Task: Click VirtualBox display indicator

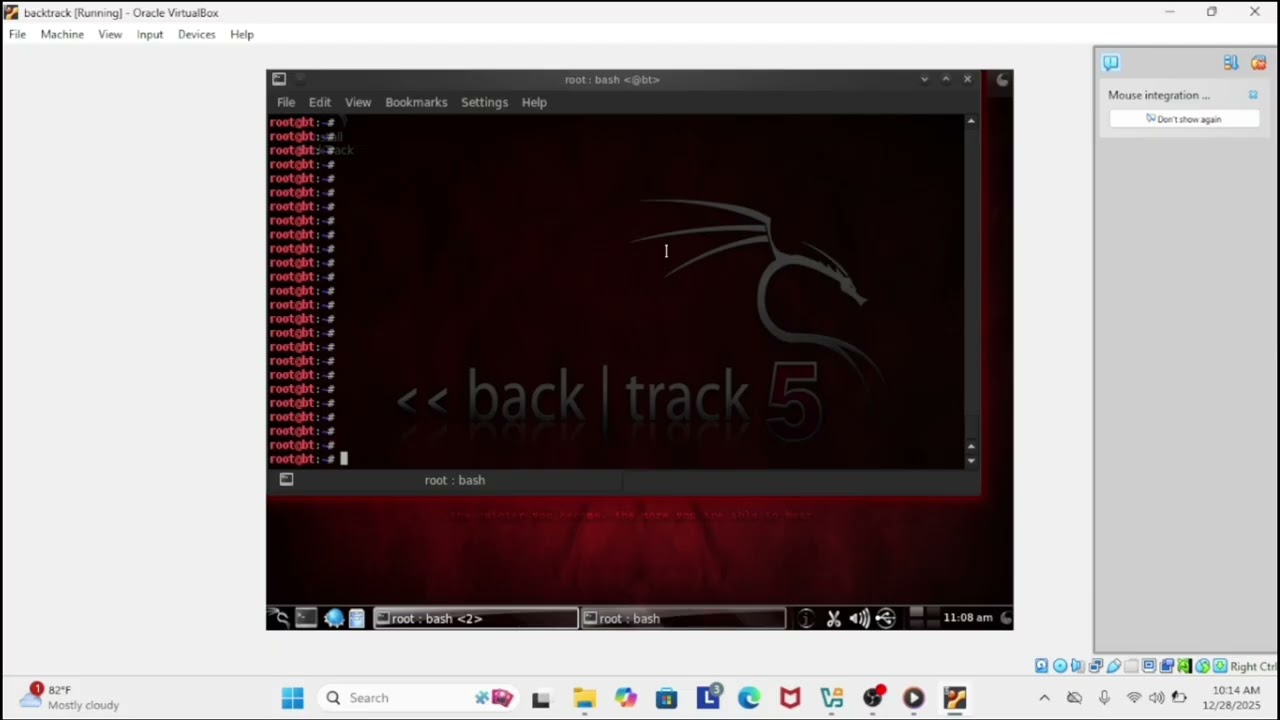Action: point(1149,666)
